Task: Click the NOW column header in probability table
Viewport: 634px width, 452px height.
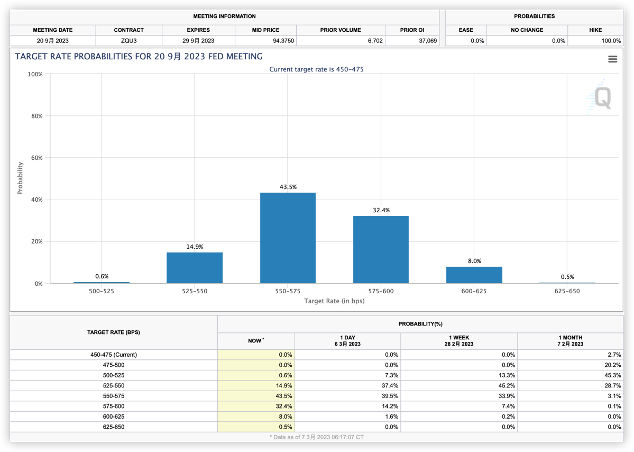Action: coord(256,341)
